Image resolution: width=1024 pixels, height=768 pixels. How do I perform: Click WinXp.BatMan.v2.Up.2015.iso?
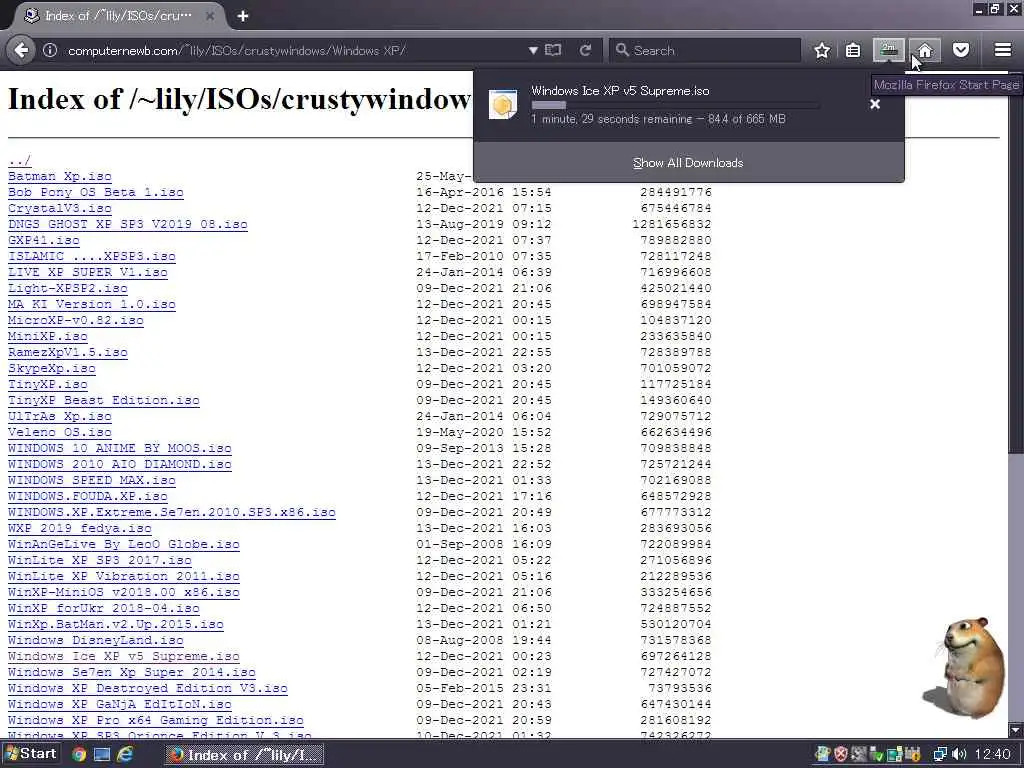(116, 624)
